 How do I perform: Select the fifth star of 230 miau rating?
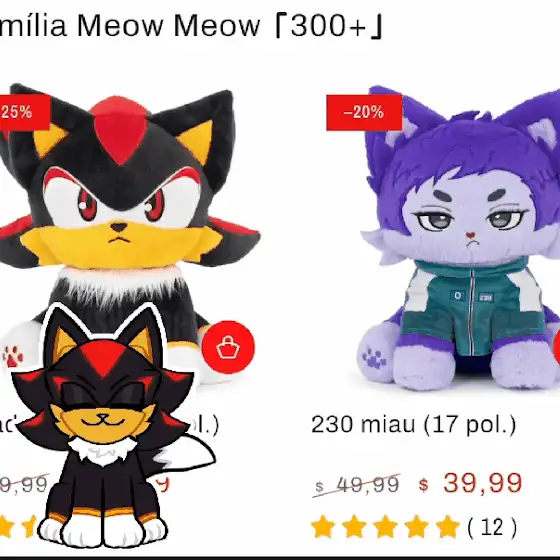point(447,526)
